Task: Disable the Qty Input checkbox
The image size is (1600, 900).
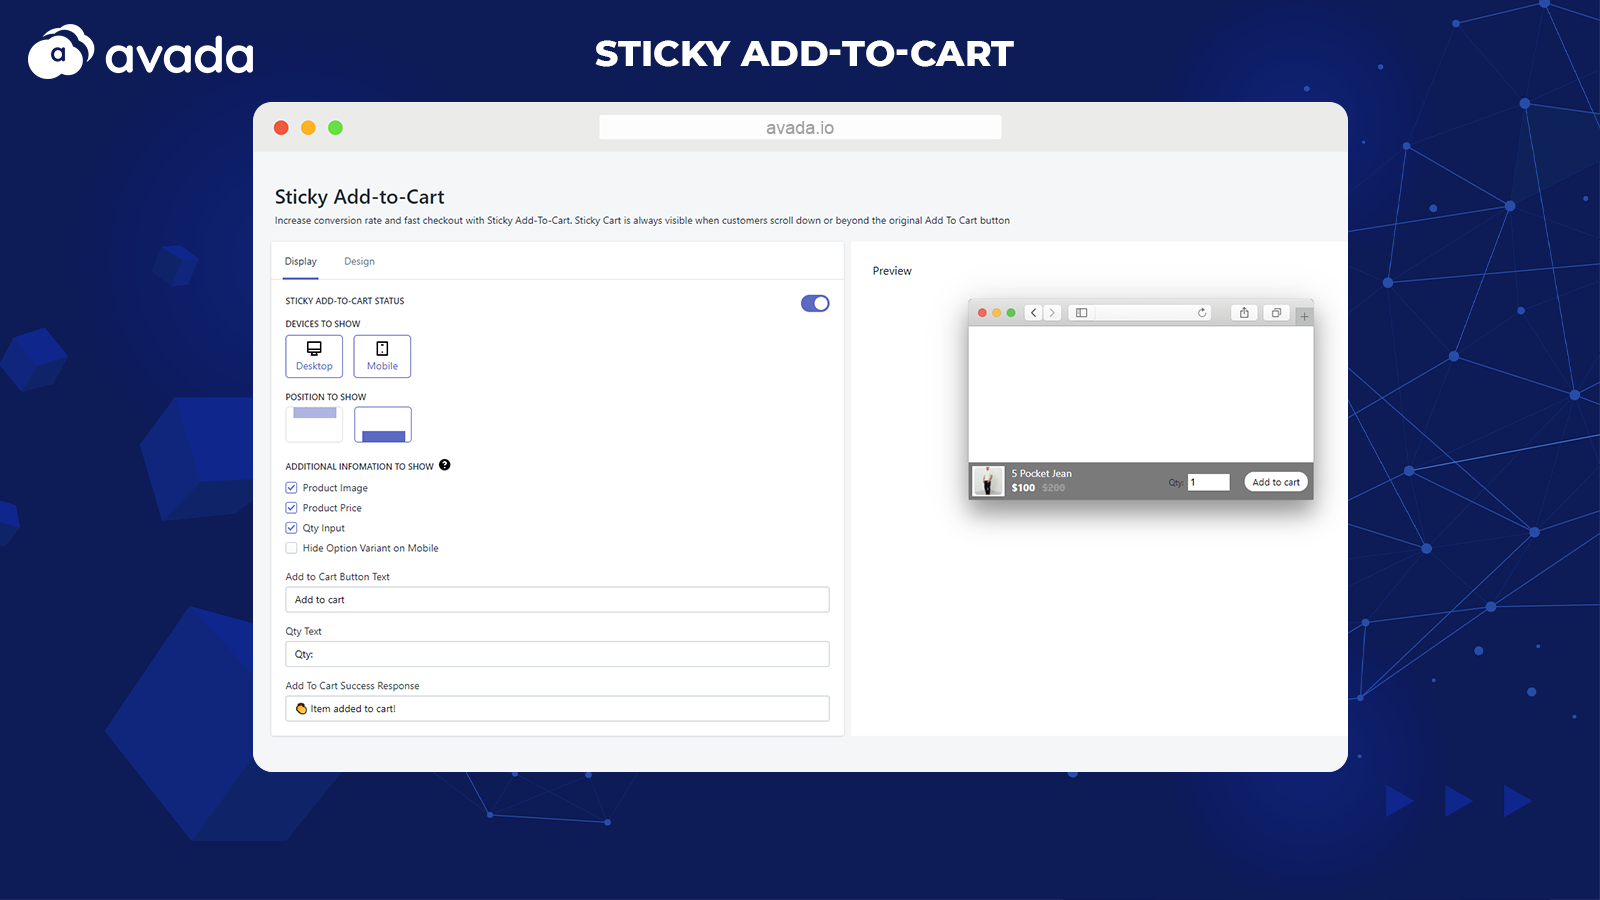Action: (x=292, y=528)
